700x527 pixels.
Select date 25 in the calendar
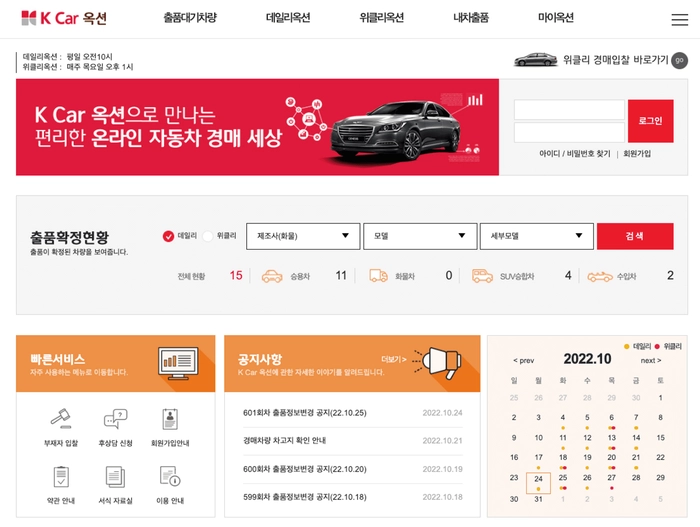pyautogui.click(x=563, y=478)
